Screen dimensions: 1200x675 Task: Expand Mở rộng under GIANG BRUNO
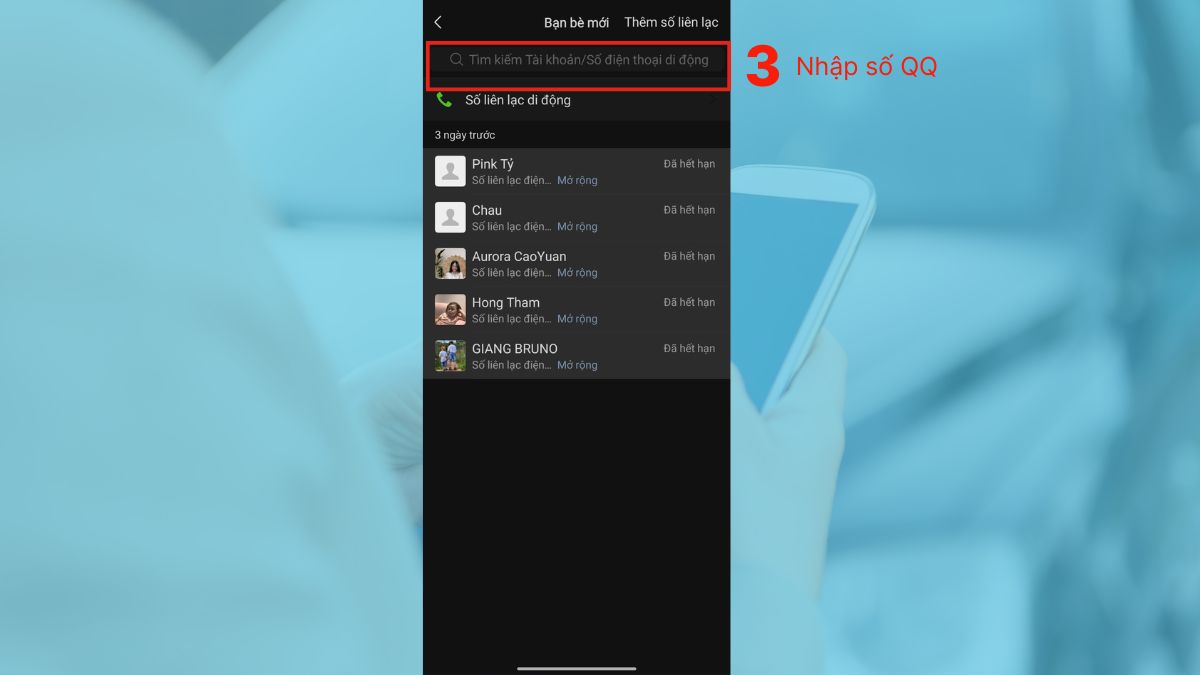[577, 365]
